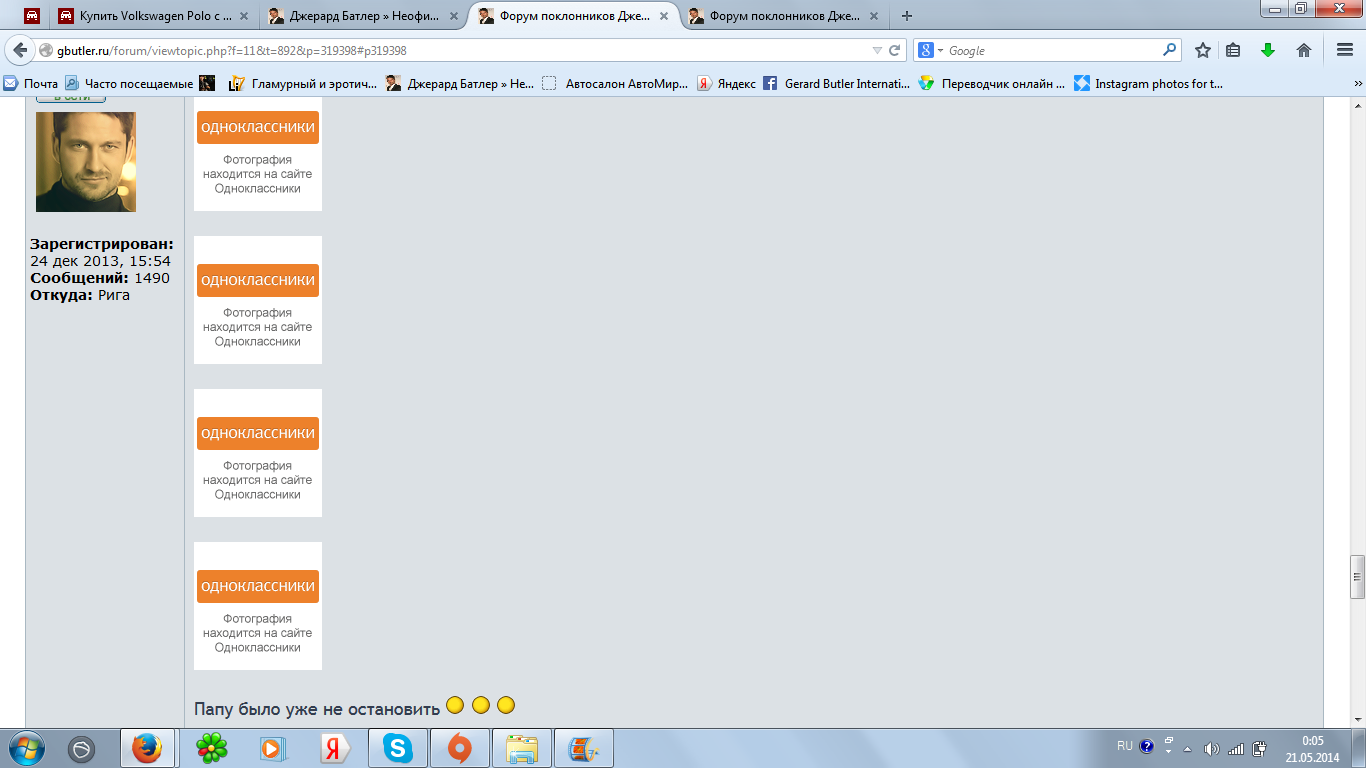Open a new tab with plus button
Screen dimensions: 1366x768
click(x=907, y=16)
